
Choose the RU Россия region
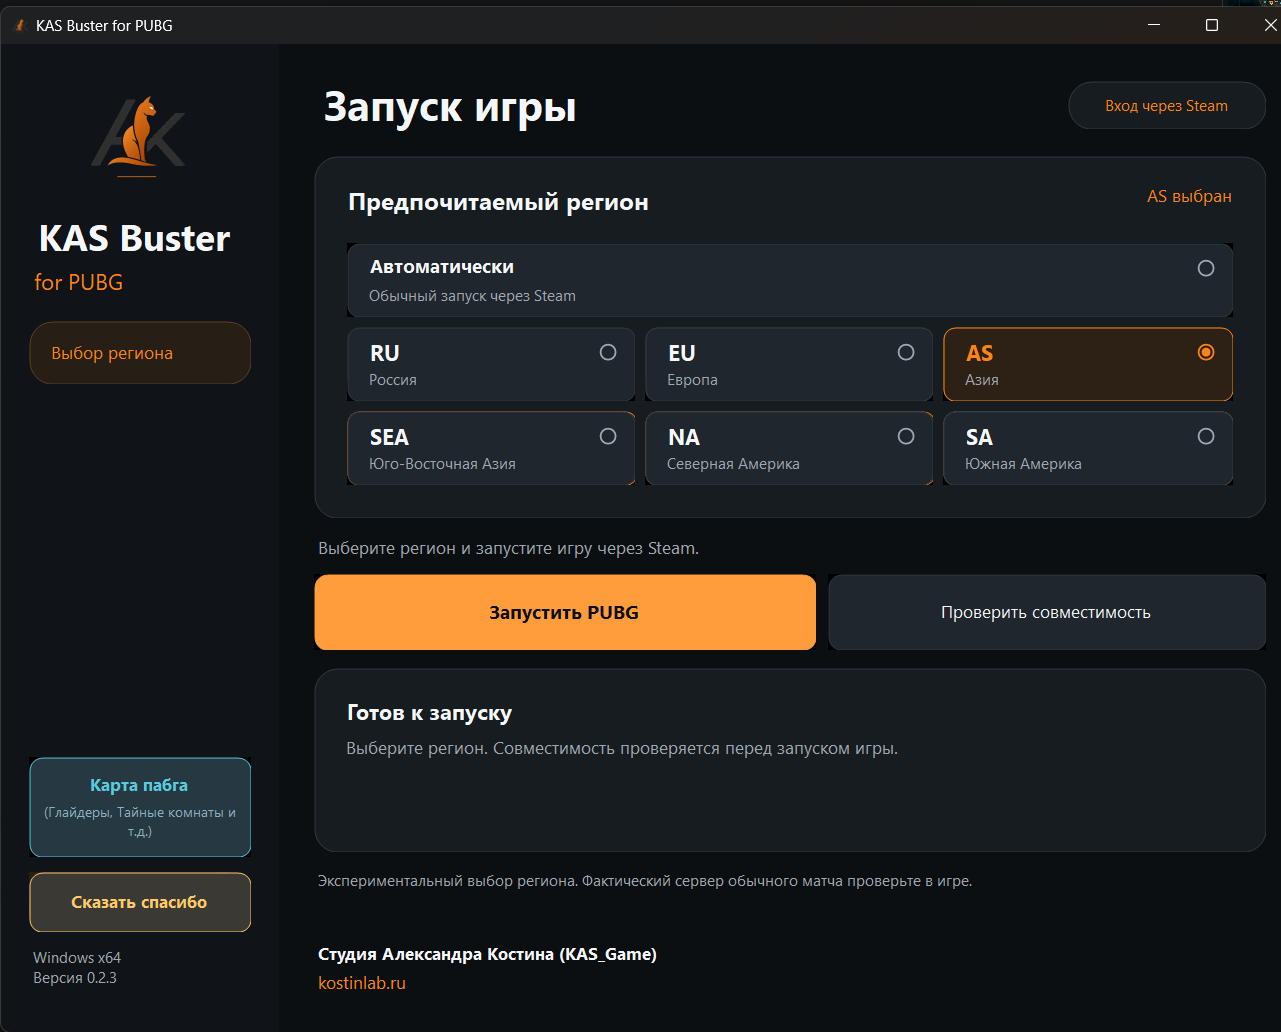click(x=491, y=365)
